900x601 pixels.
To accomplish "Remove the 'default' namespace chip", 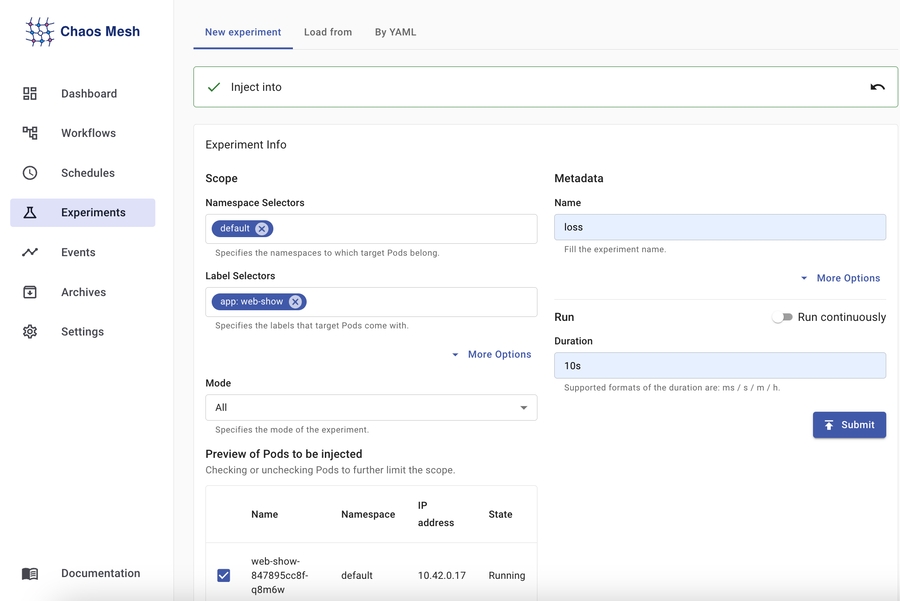I will coord(262,229).
